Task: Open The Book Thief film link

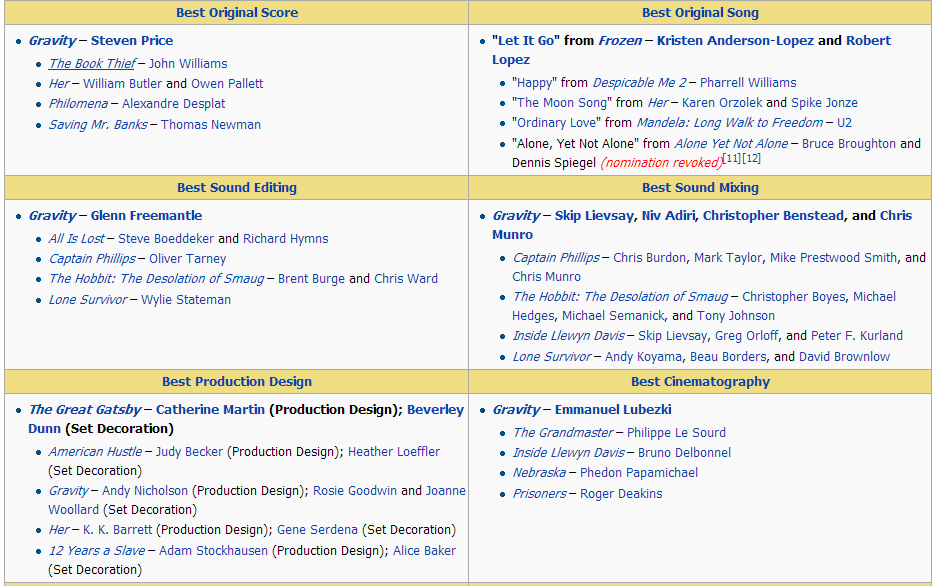Action: coord(92,64)
